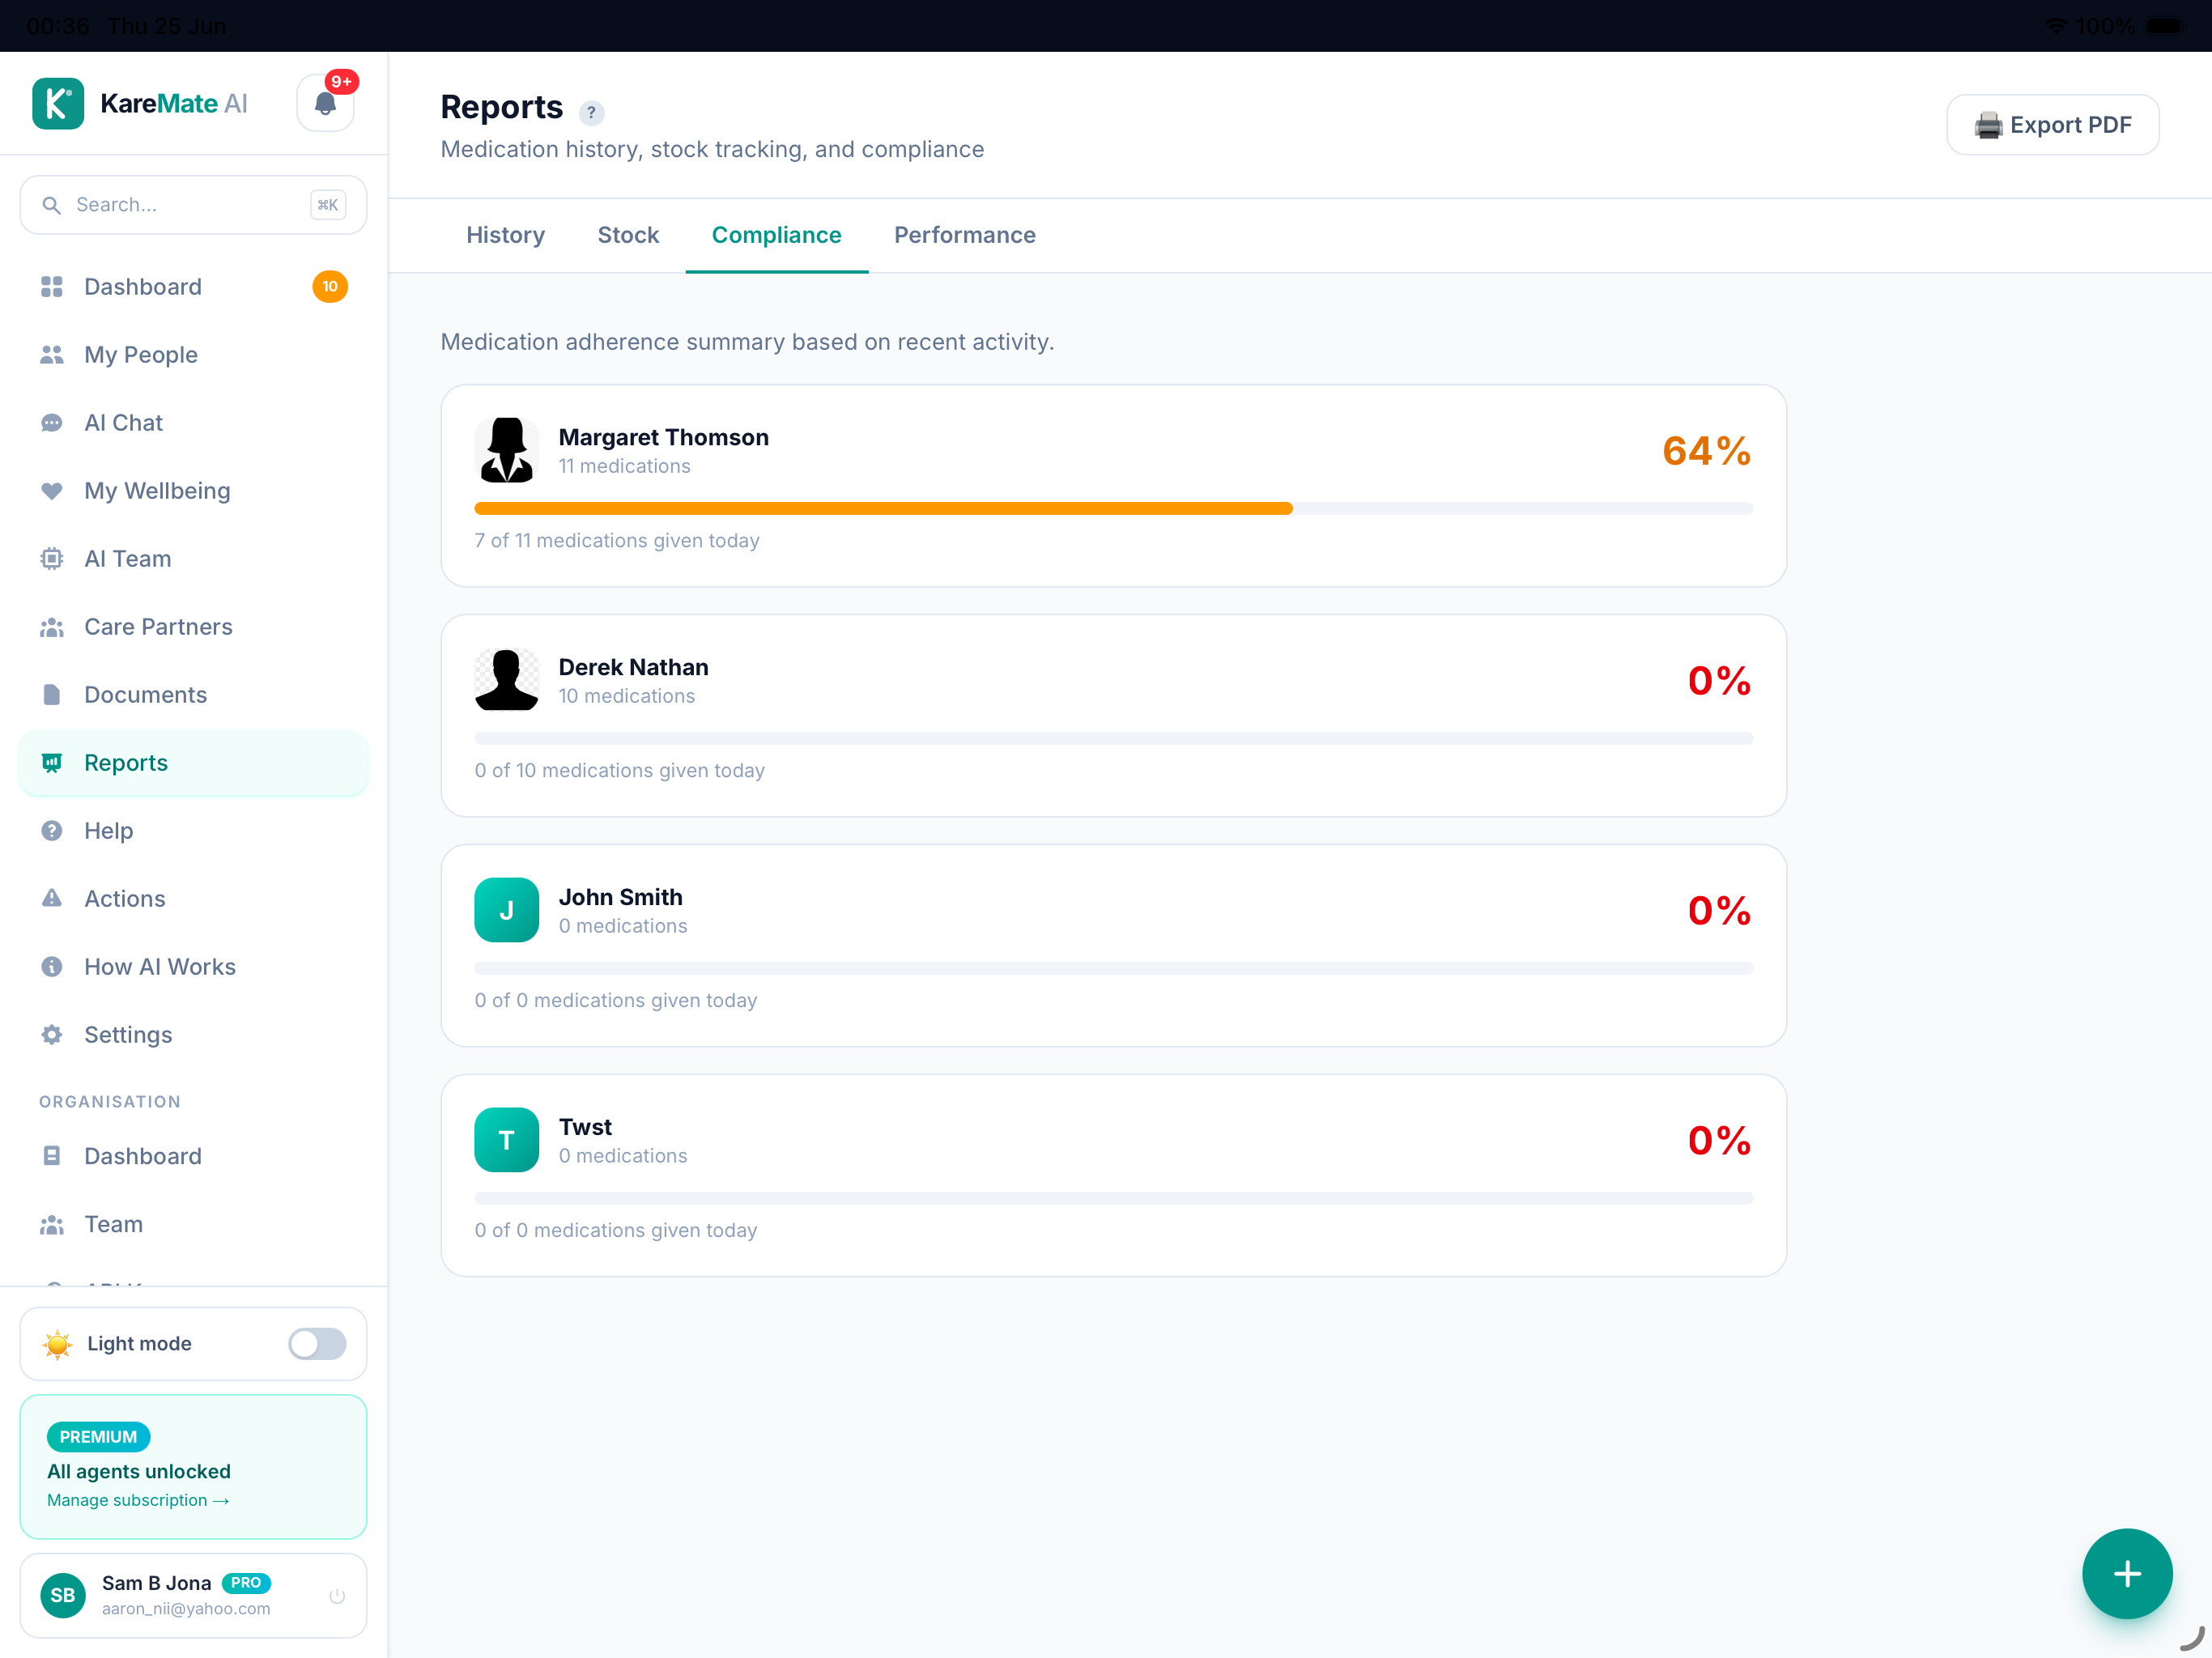Click the Dashboard badge showing 10
This screenshot has width=2212, height=1658.
tap(330, 287)
